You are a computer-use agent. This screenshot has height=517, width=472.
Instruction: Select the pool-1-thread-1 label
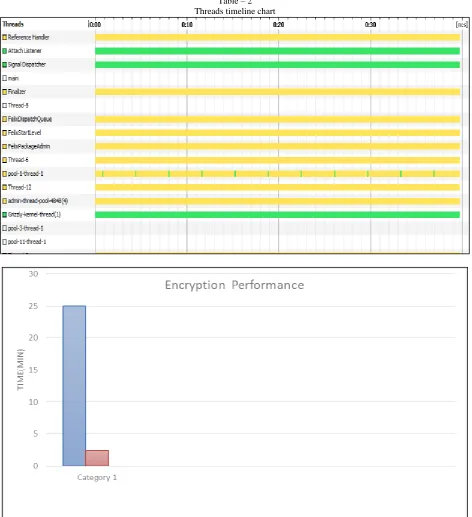(26, 174)
